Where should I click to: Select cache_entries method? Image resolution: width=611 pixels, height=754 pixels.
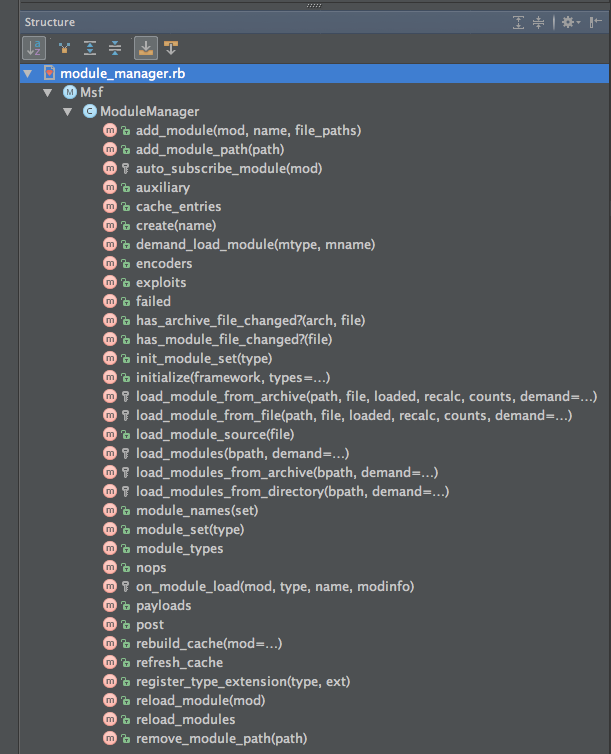click(178, 206)
